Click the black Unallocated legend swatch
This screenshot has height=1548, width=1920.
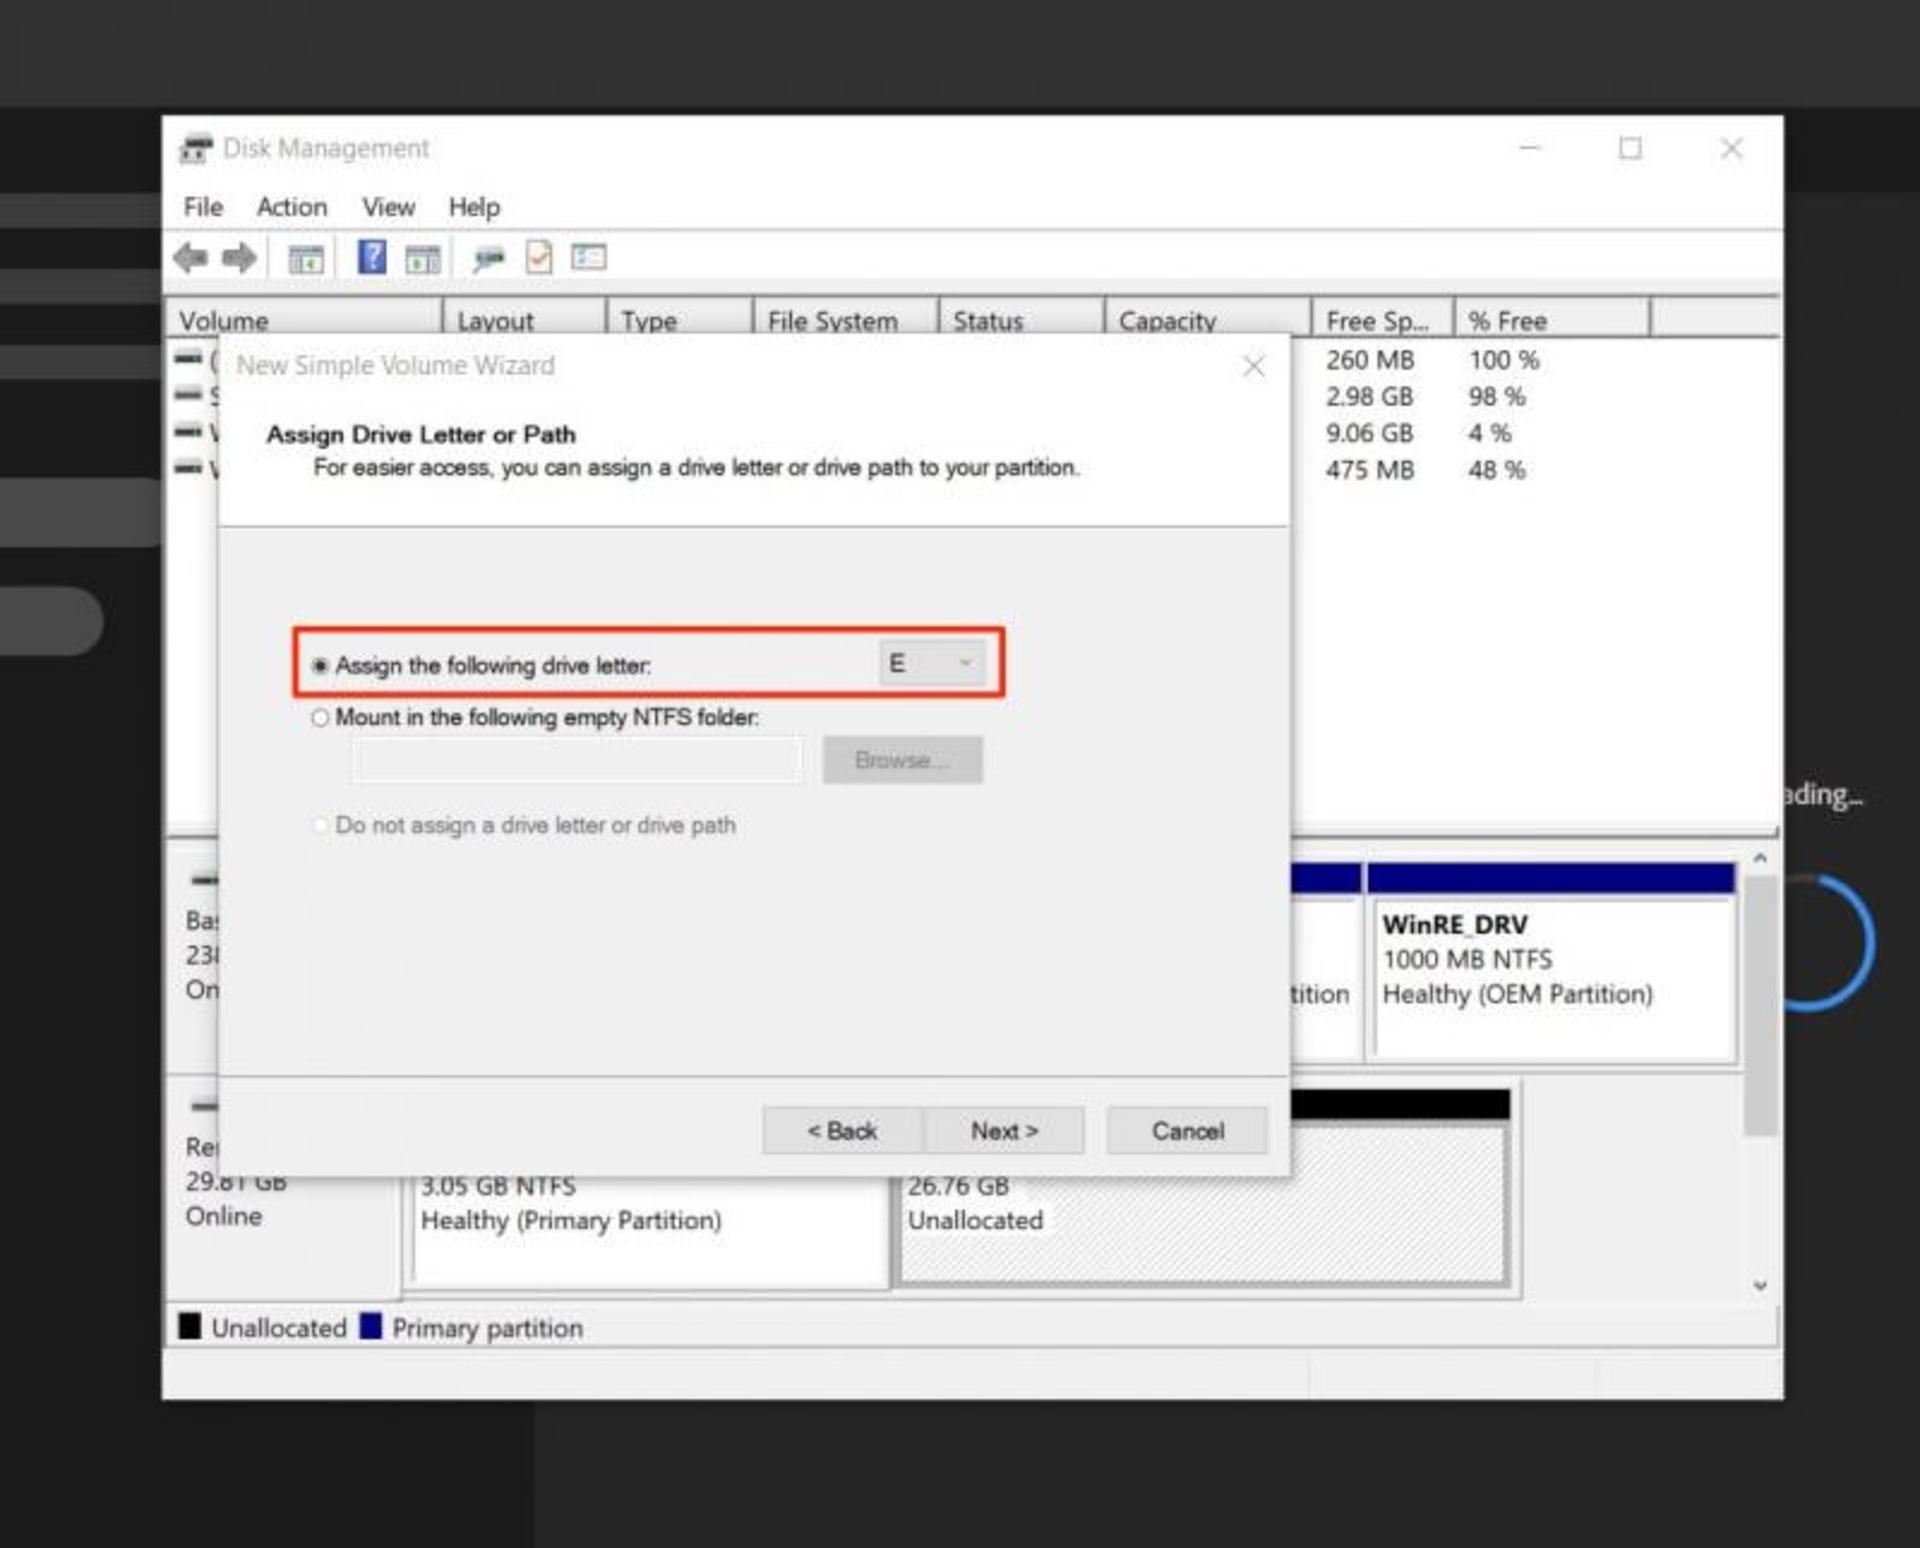[x=190, y=1327]
